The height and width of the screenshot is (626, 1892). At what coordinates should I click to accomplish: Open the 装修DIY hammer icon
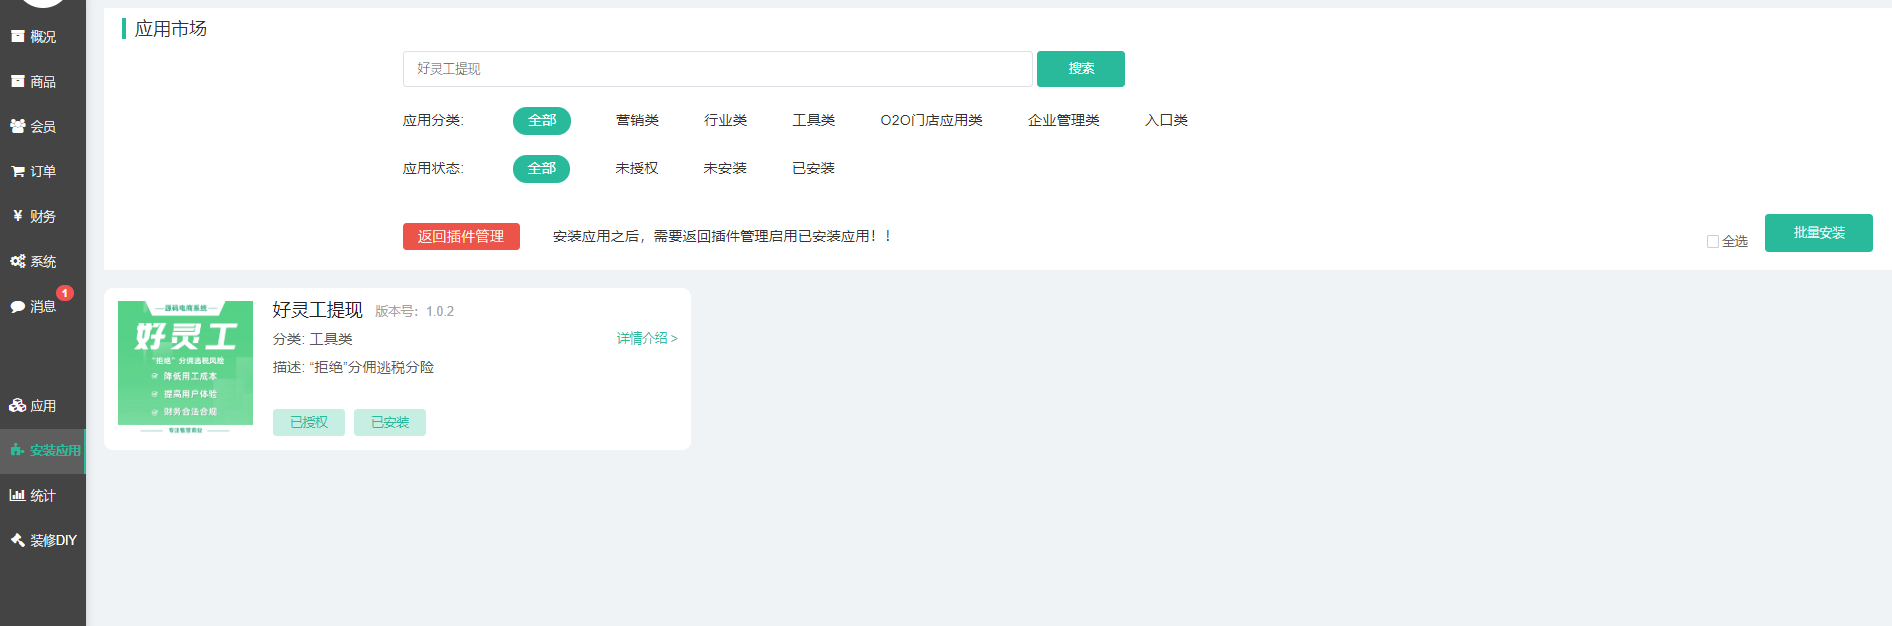click(18, 540)
